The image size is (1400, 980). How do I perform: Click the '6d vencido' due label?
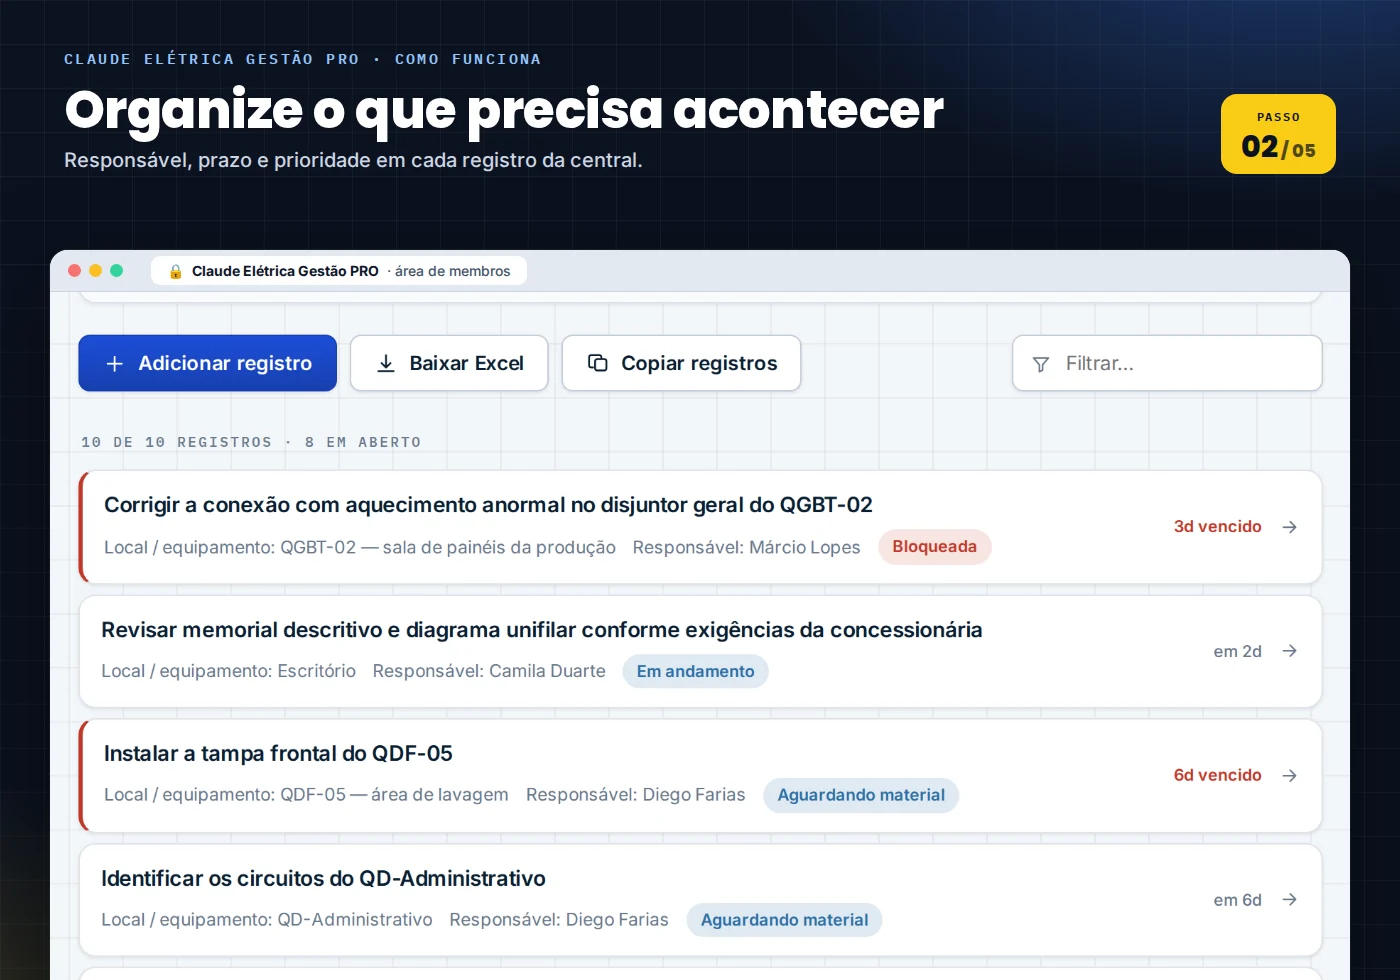click(1217, 776)
